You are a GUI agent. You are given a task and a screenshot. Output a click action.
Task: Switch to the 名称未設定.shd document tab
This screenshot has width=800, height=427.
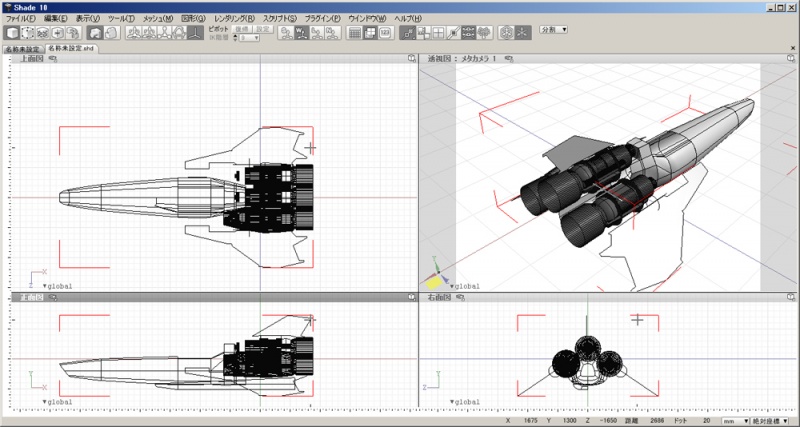71,48
